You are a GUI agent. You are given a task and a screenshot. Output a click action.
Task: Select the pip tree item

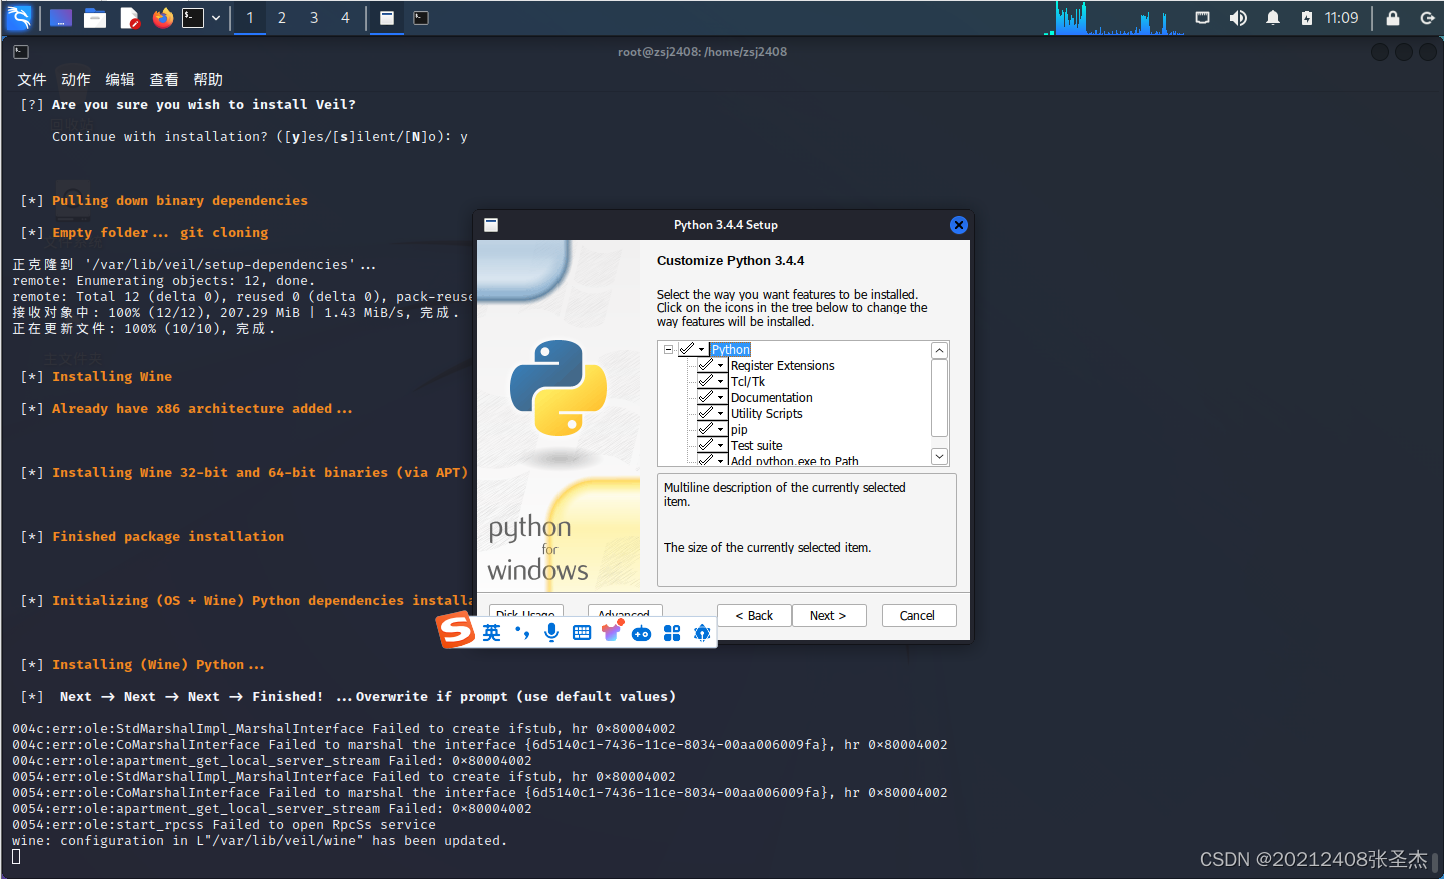(x=739, y=430)
